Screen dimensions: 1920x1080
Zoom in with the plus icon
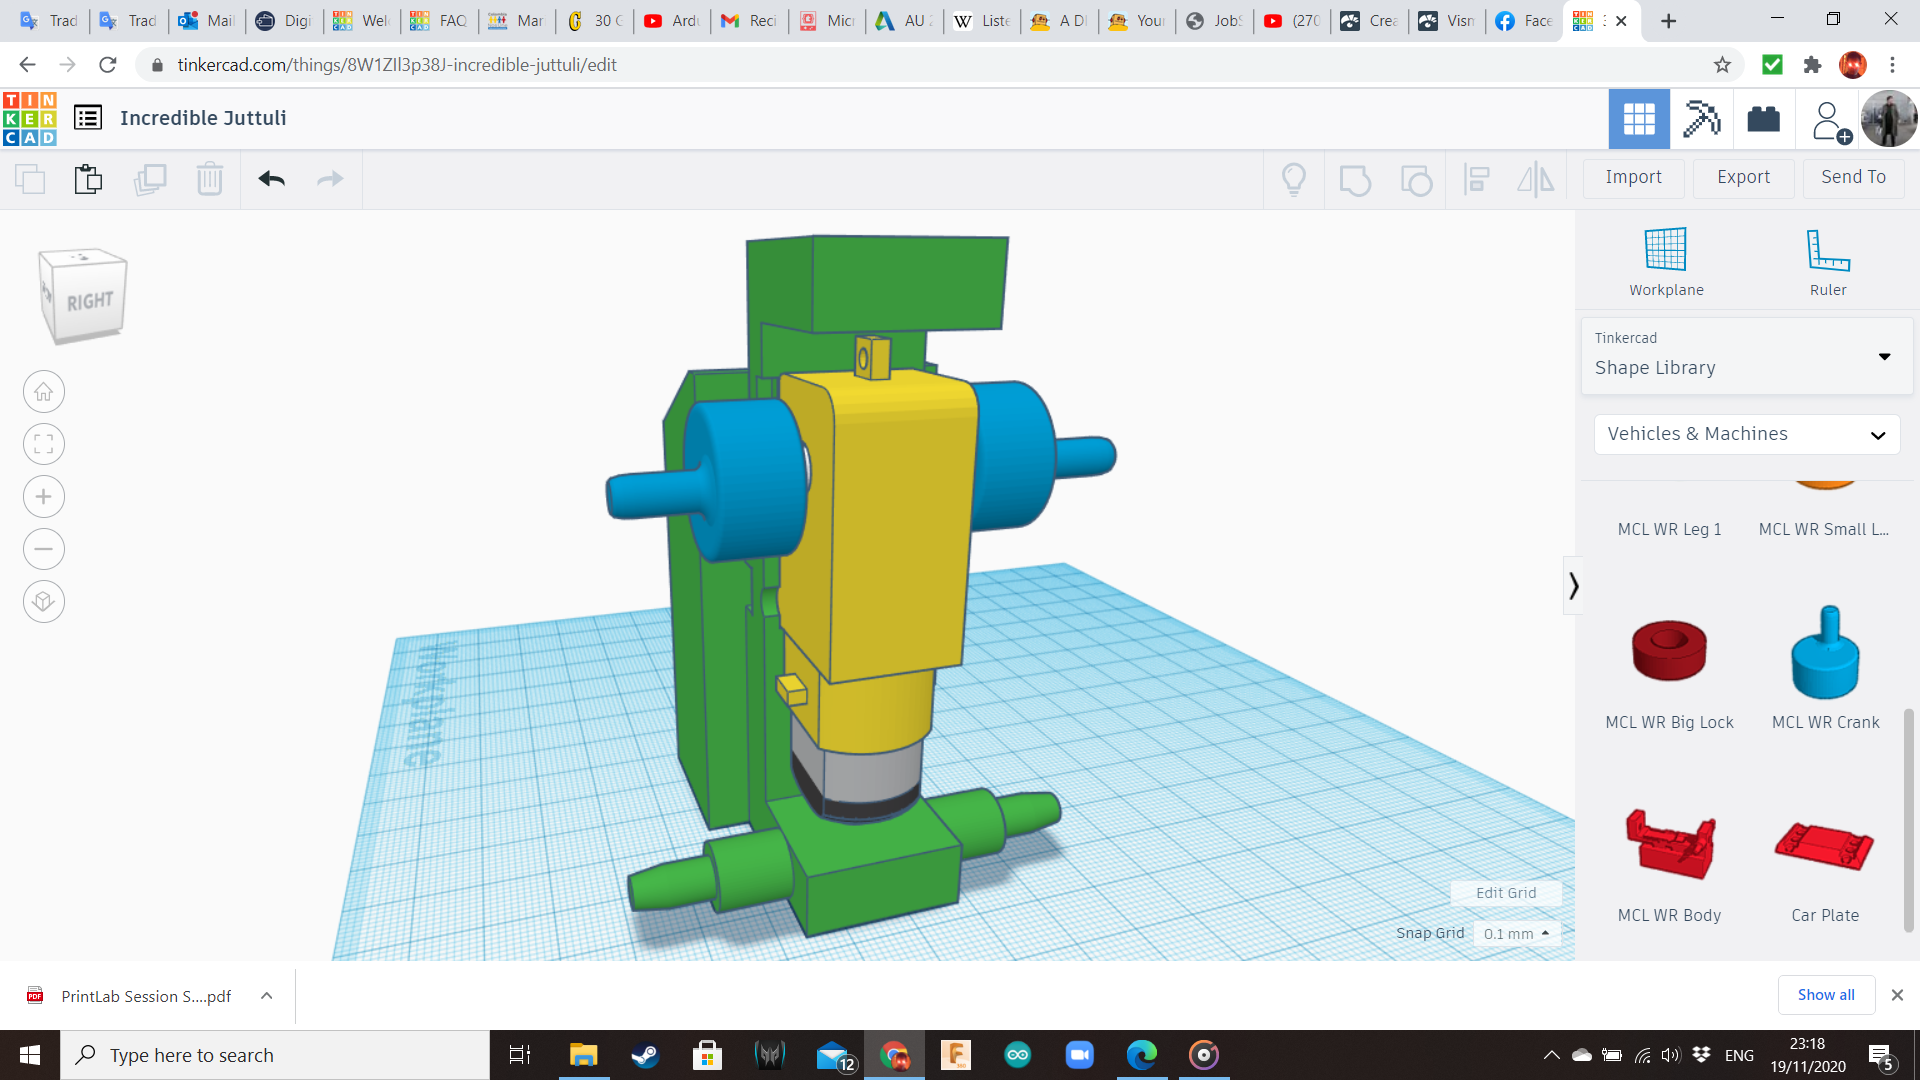click(44, 497)
